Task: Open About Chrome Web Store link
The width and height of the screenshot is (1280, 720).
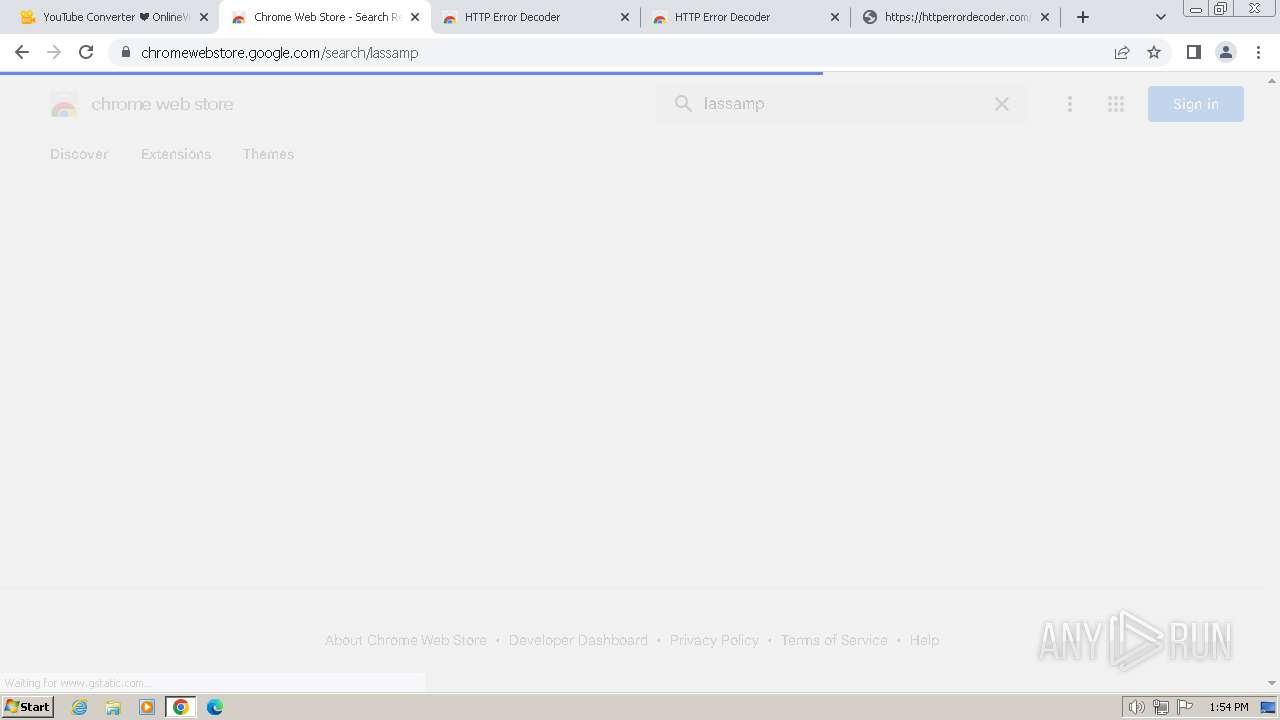Action: [406, 640]
